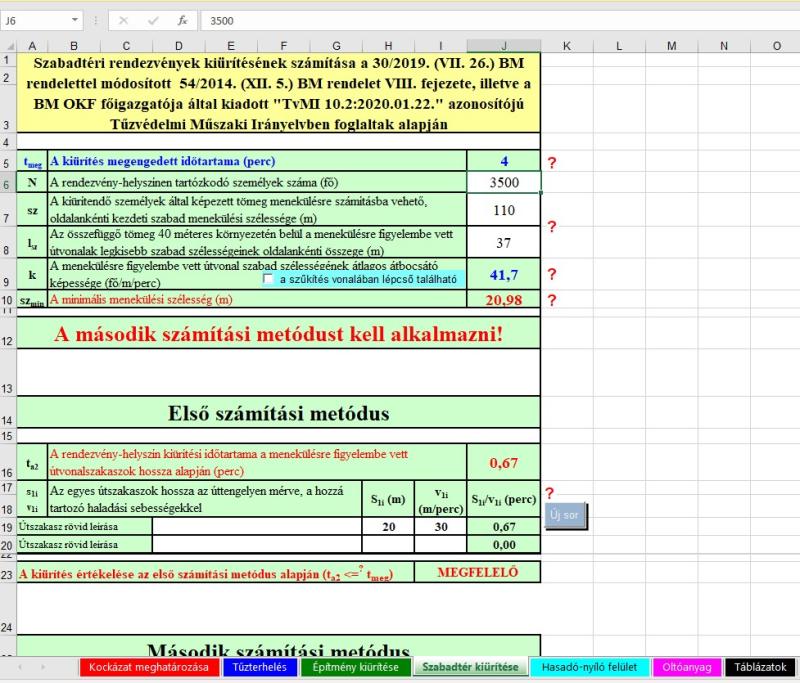The width and height of the screenshot is (800, 683).
Task: Toggle 'a szűkítés vonalában lépcső található' checkbox
Action: [x=268, y=279]
